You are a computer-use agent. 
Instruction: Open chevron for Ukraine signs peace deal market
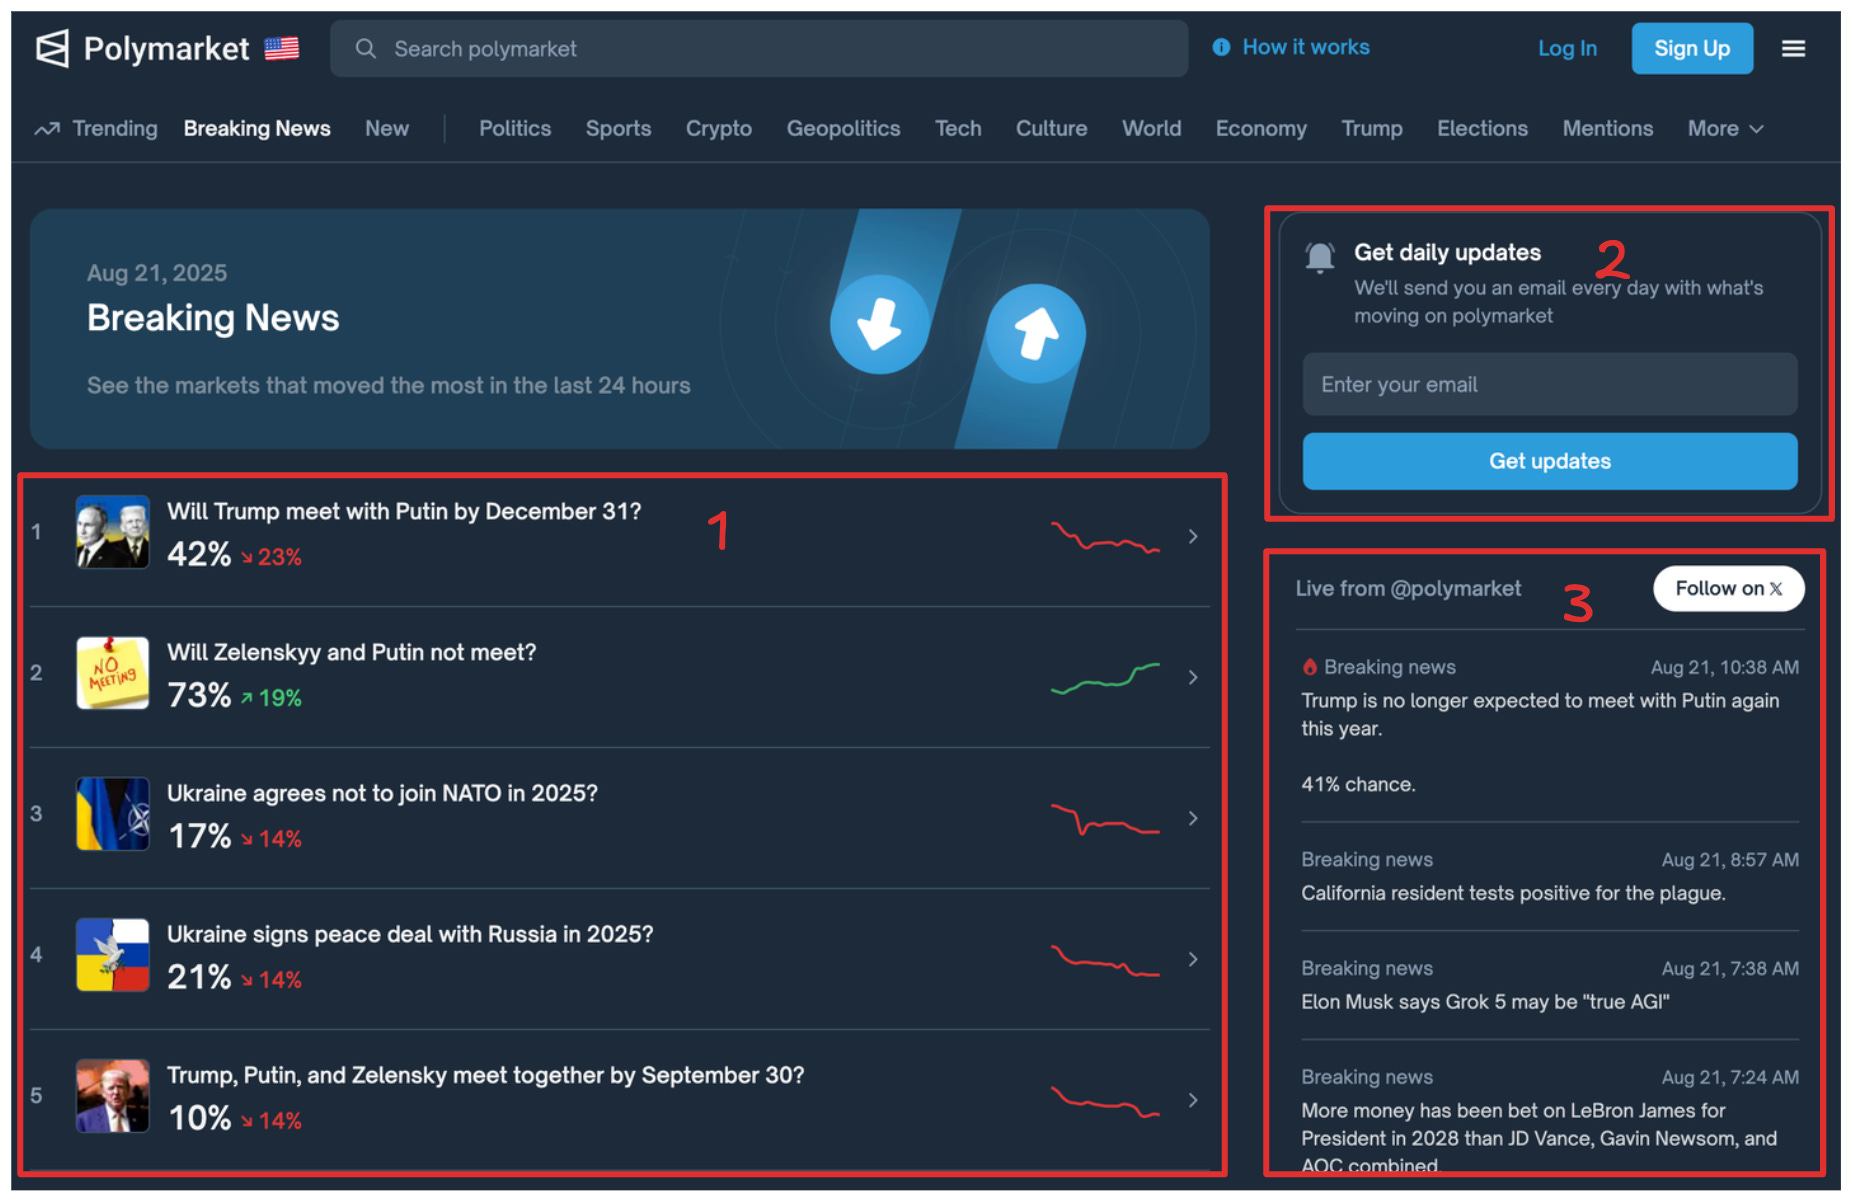click(x=1193, y=959)
